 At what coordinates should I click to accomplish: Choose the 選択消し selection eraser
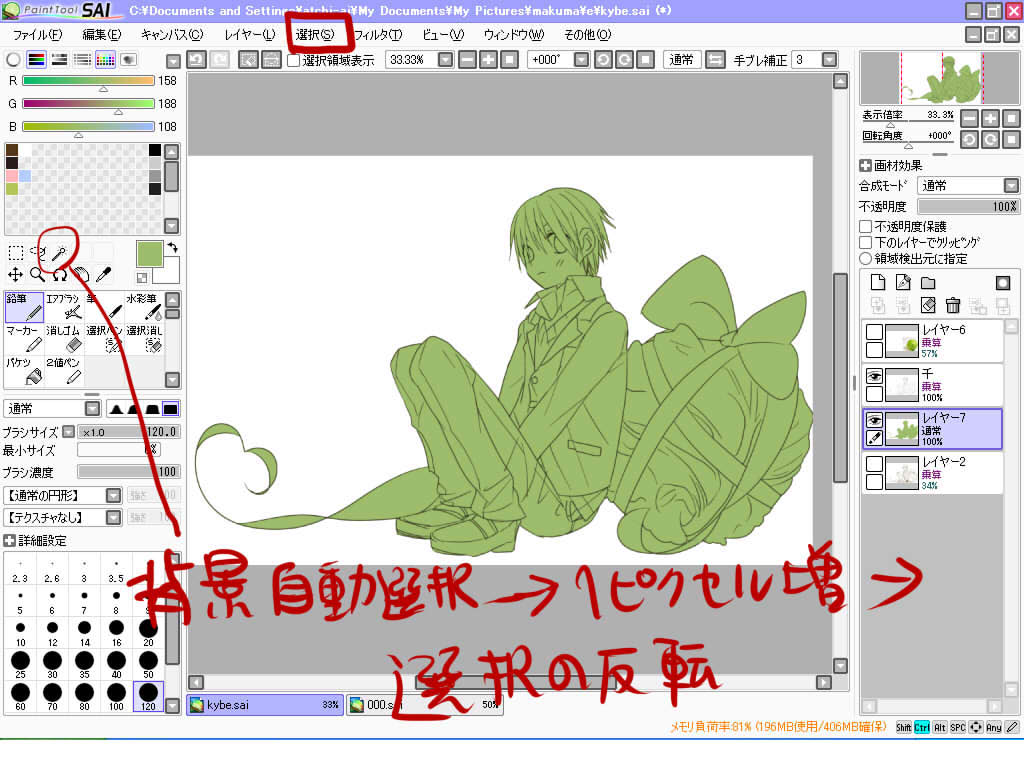click(x=144, y=339)
